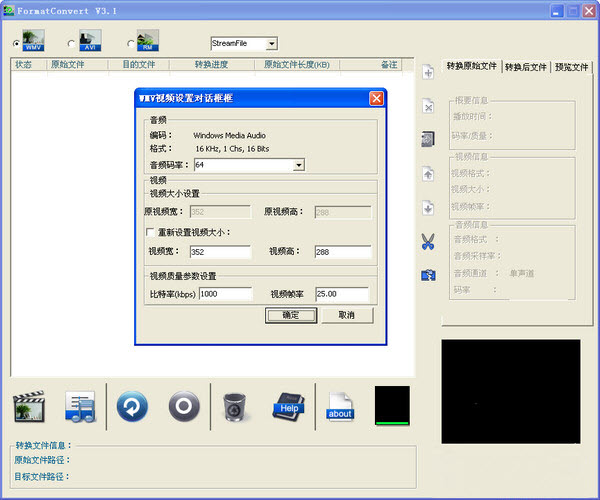
Task: Click the add file page icon
Action: pyautogui.click(x=428, y=72)
